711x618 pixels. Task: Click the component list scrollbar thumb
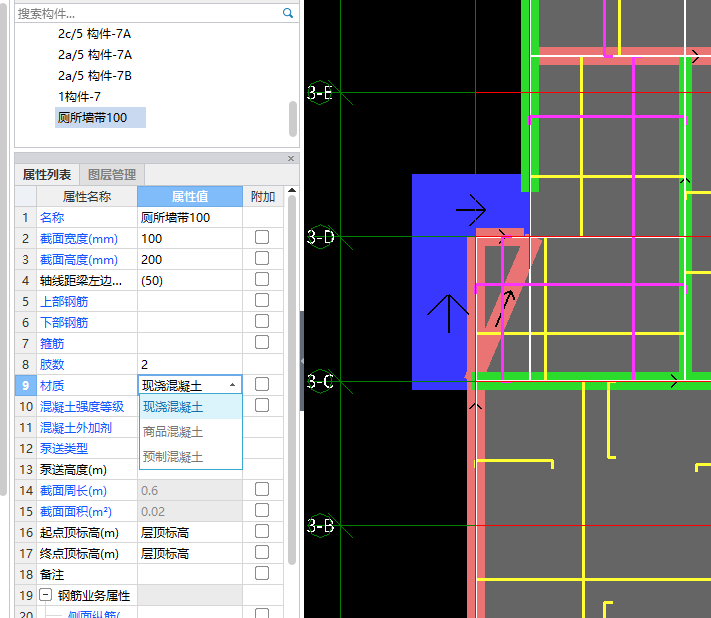[293, 119]
